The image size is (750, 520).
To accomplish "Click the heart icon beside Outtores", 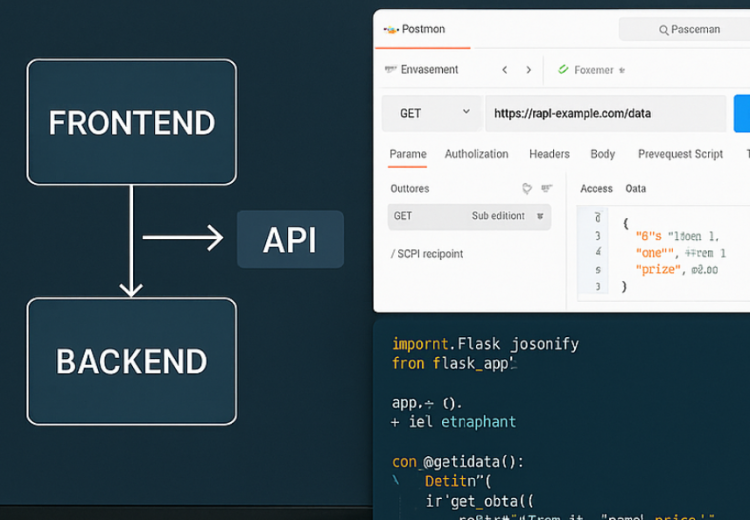I will point(527,188).
